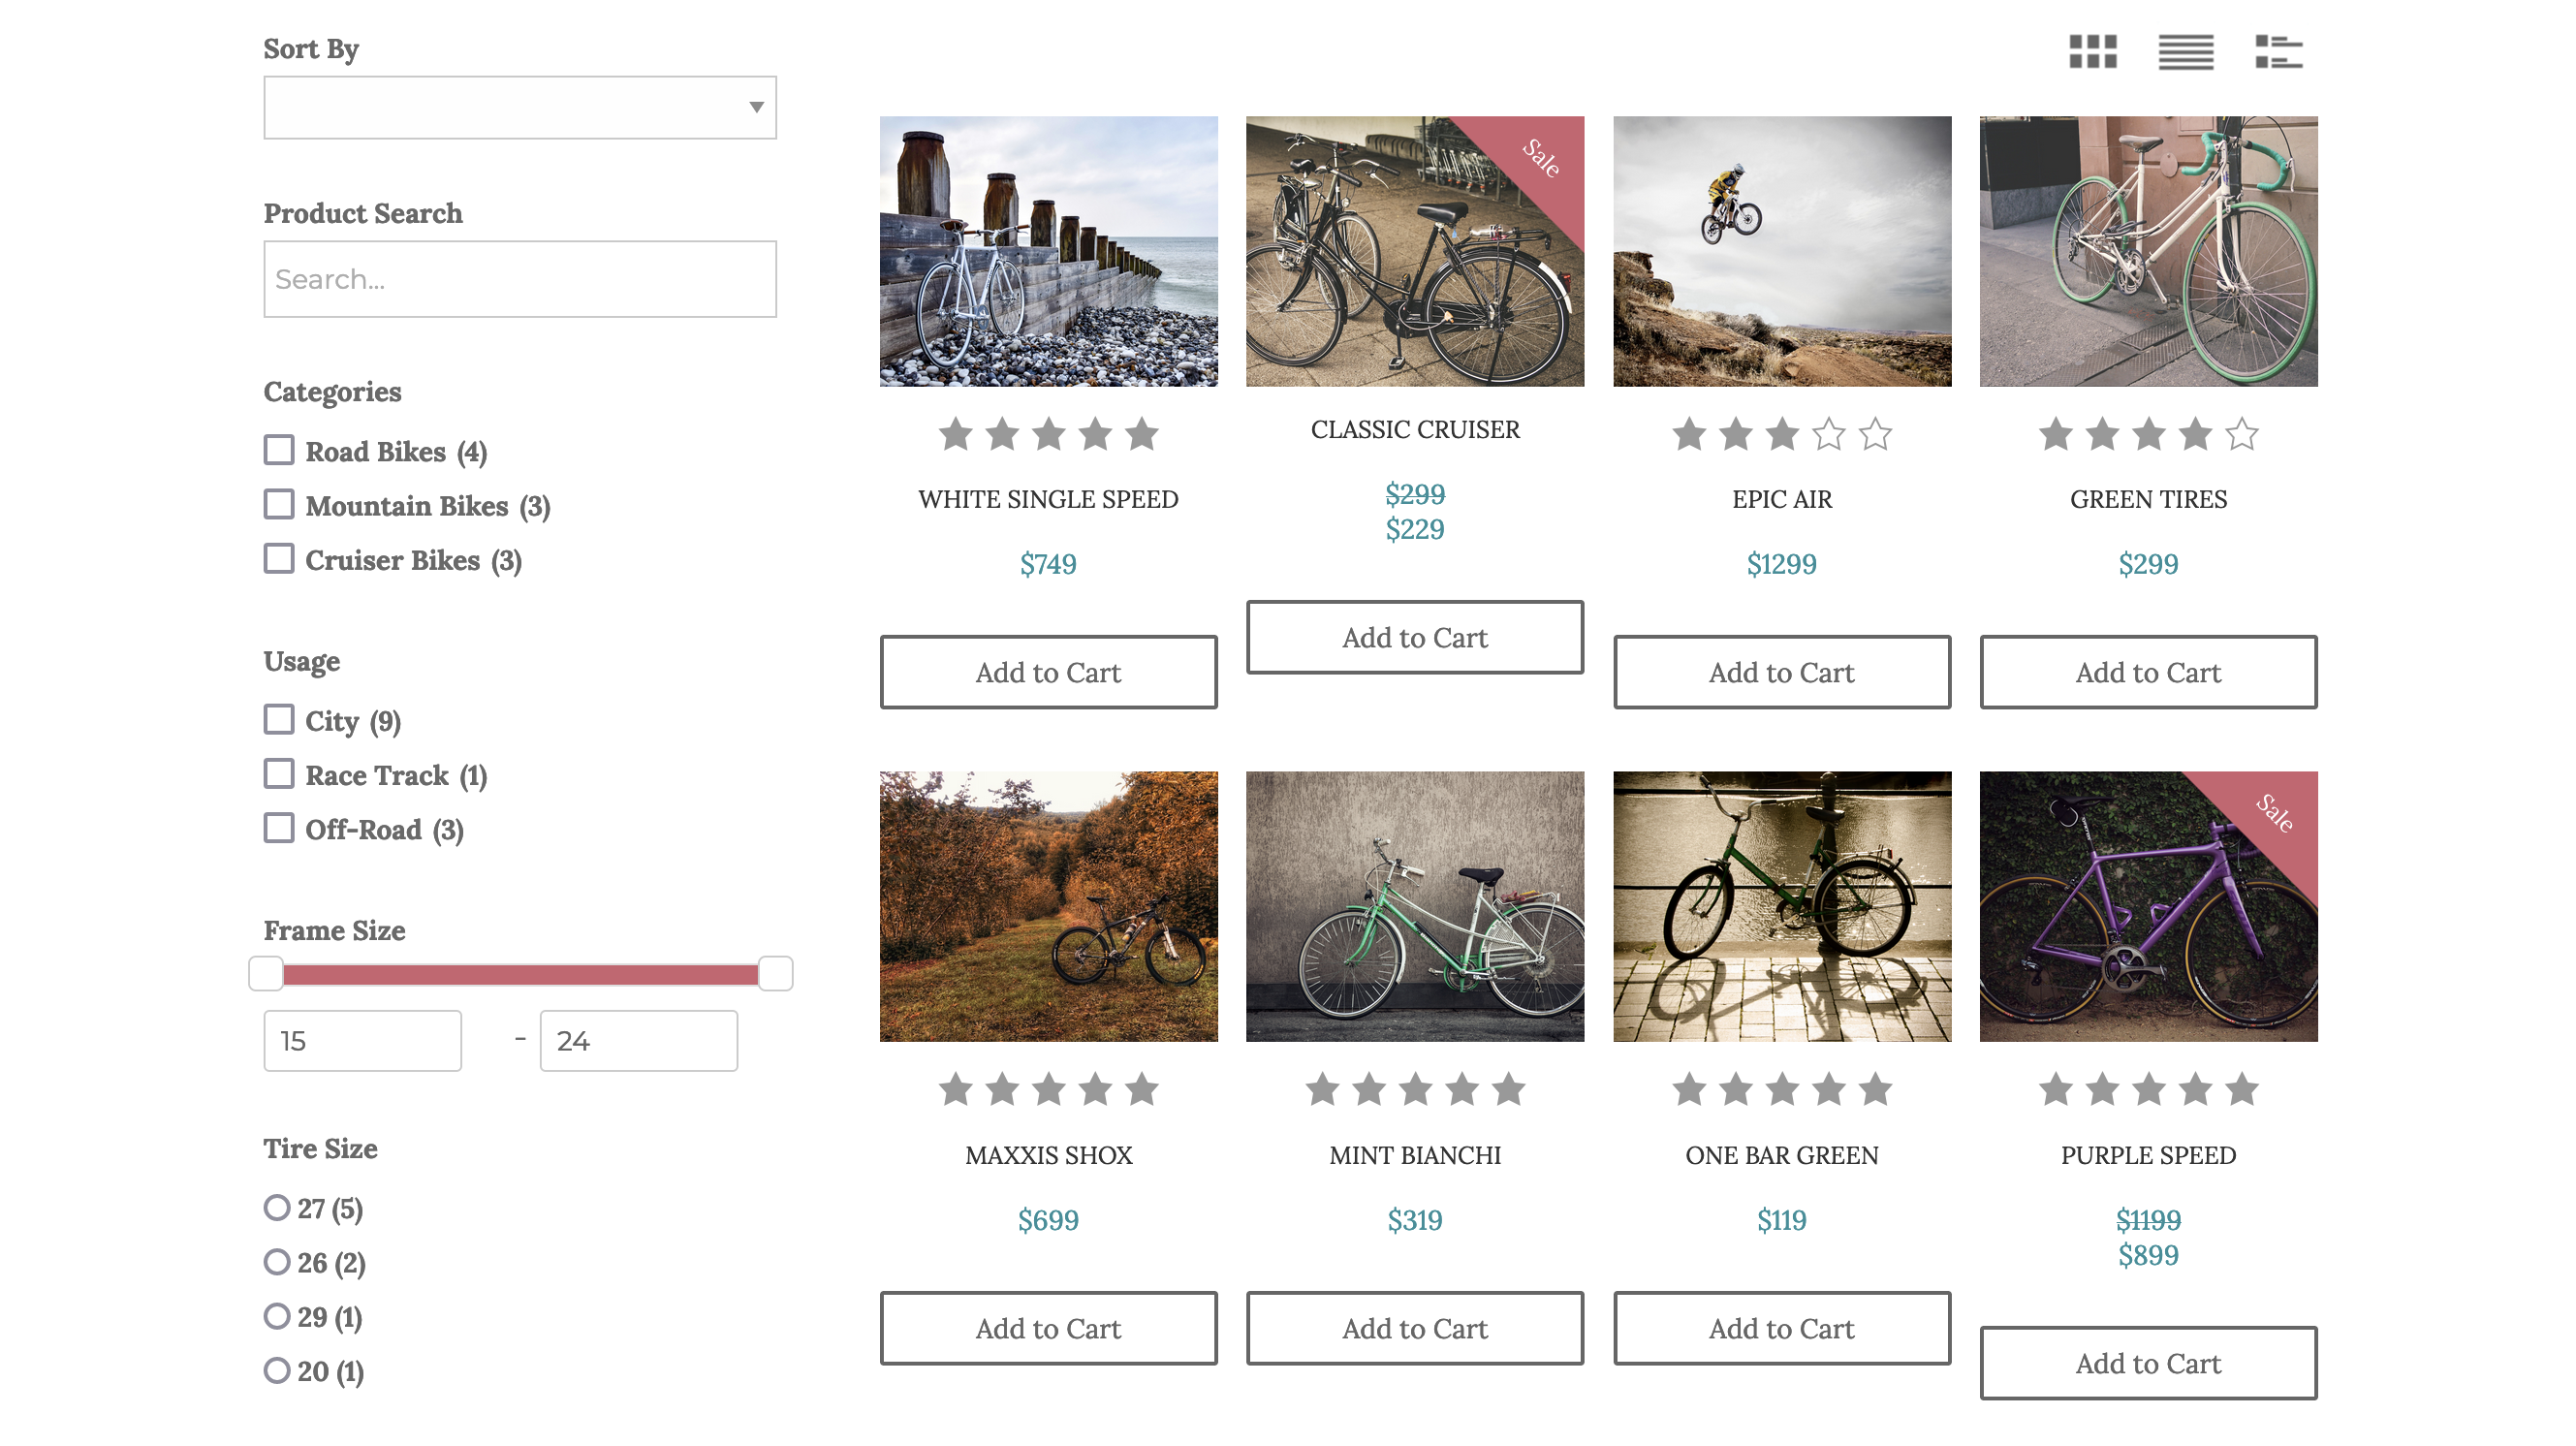Viewport: 2576px width, 1446px height.
Task: Add Classic Cruiser to cart
Action: (1415, 637)
